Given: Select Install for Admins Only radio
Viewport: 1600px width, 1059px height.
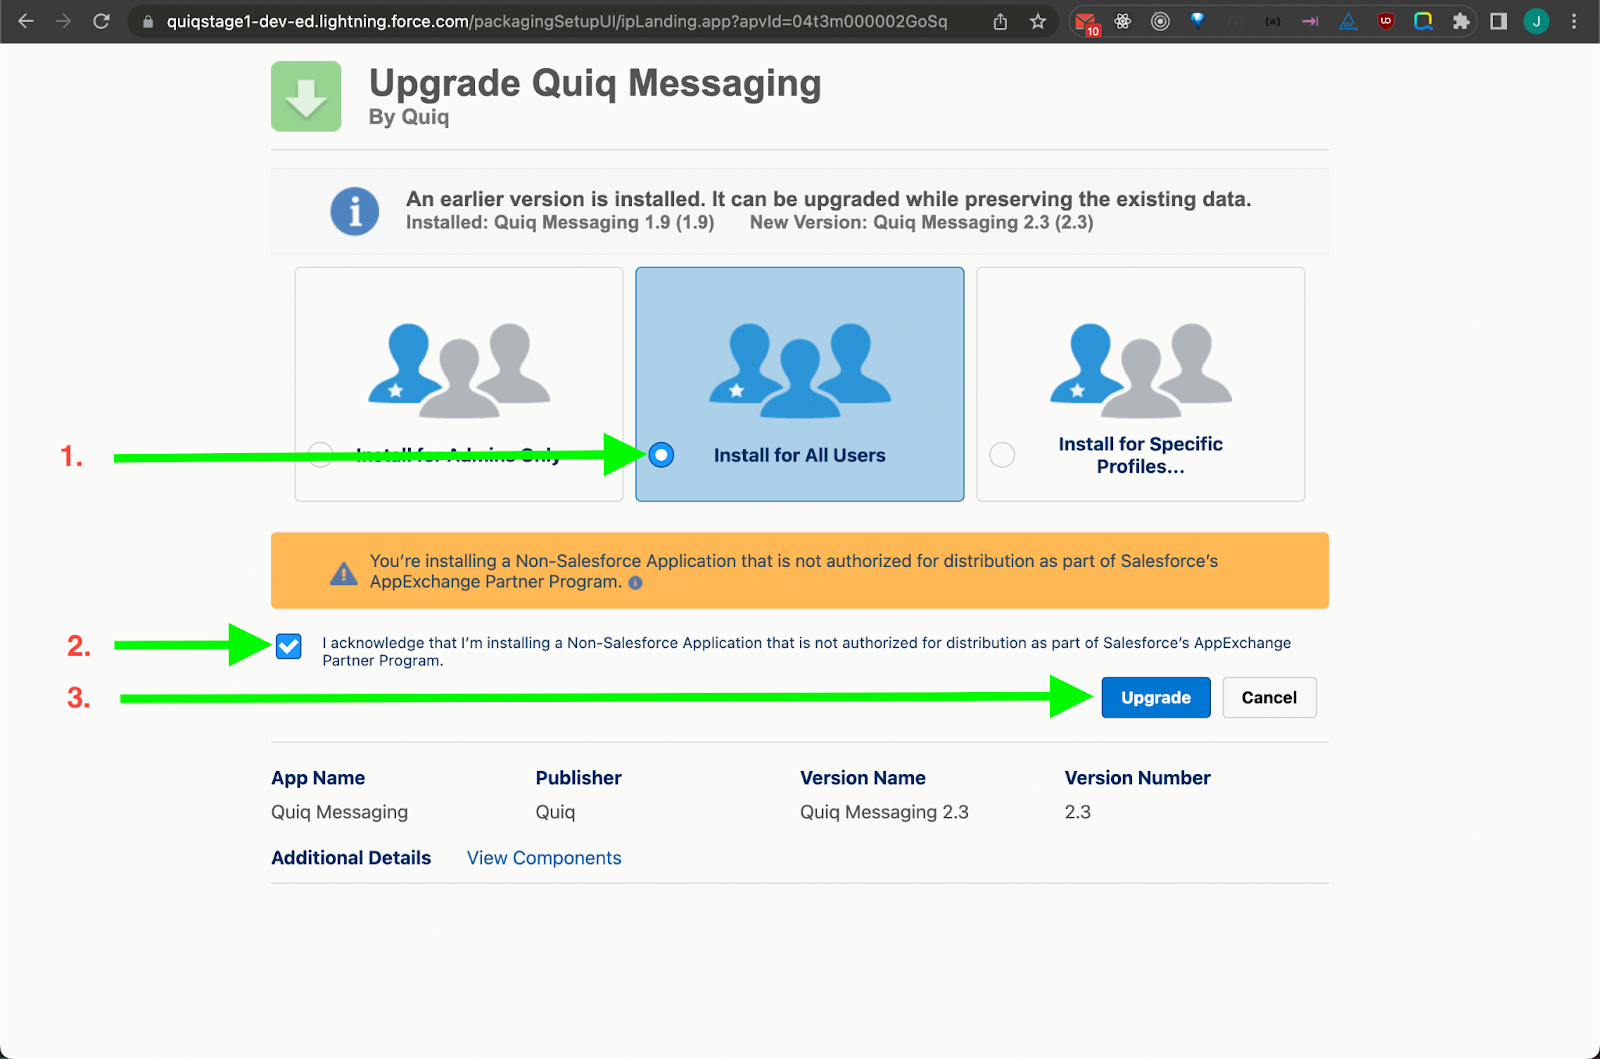Looking at the screenshot, I should (x=320, y=454).
